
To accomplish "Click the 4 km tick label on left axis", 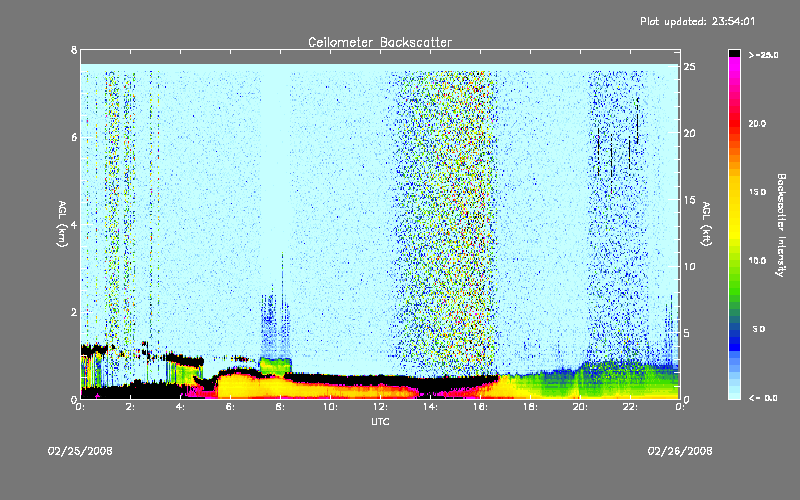I will coord(74,224).
